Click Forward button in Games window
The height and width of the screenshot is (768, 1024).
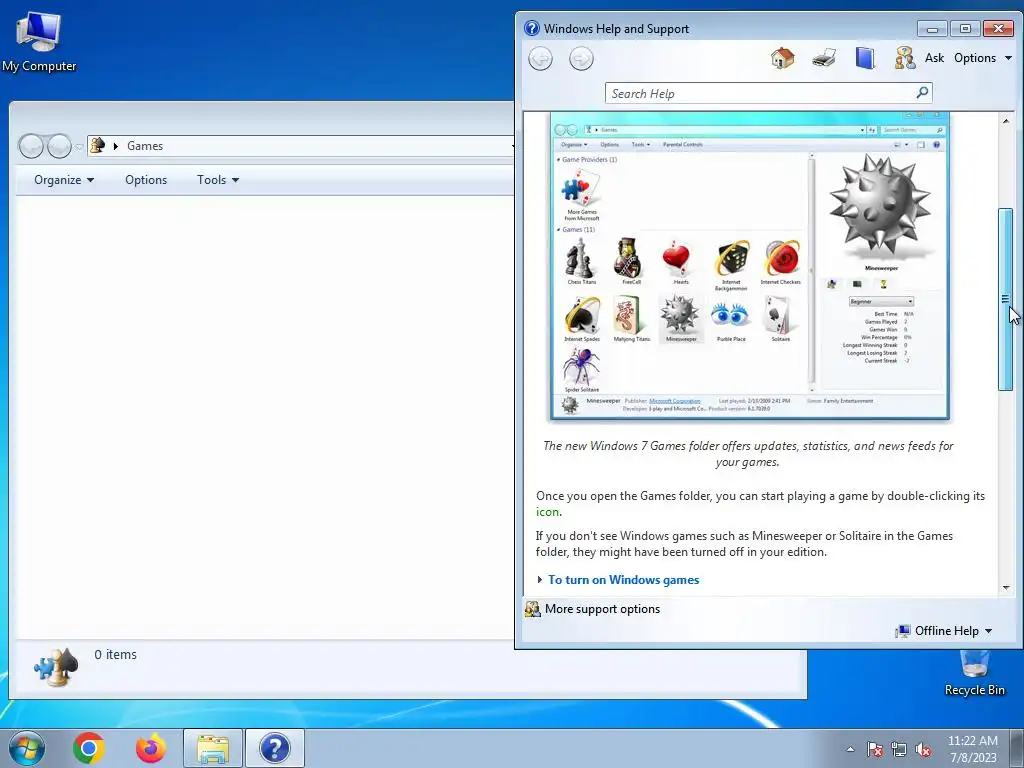[59, 146]
